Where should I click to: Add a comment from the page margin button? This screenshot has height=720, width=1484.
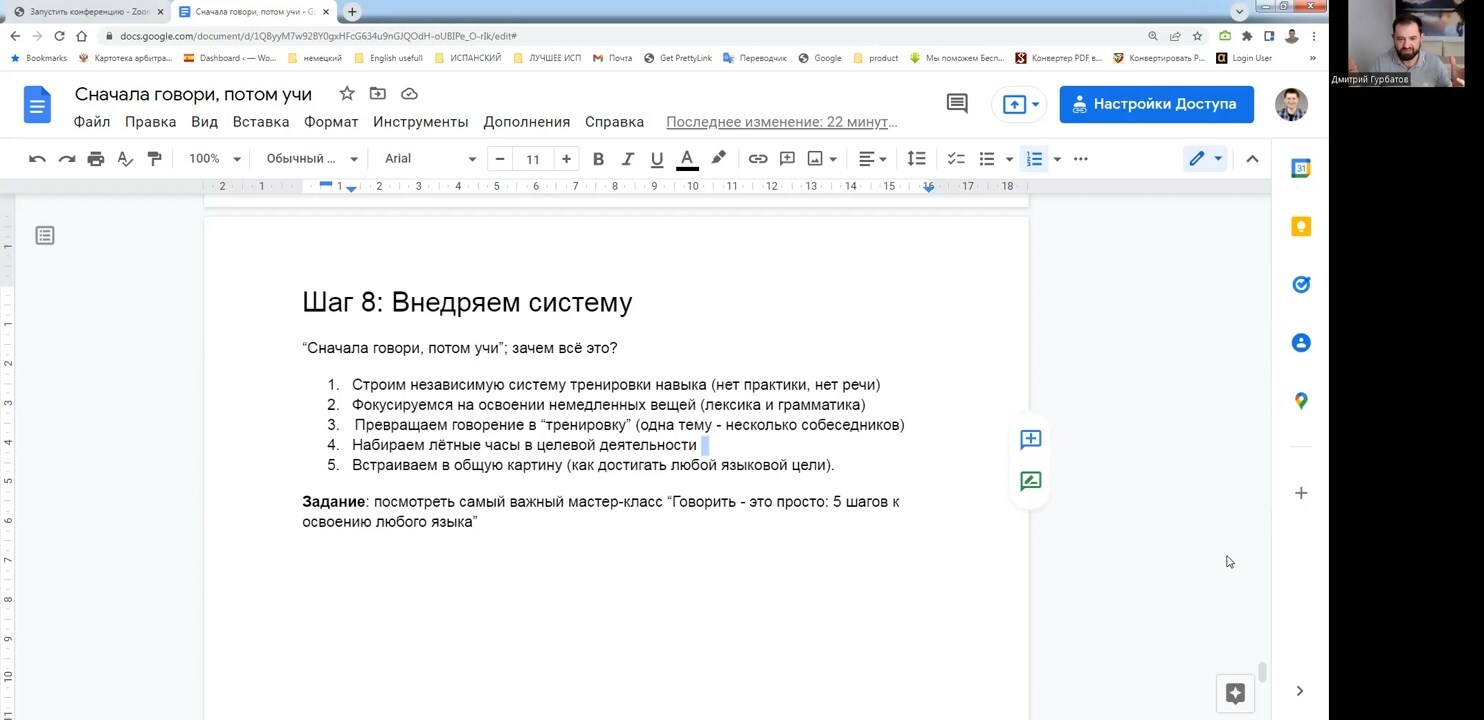[1031, 439]
